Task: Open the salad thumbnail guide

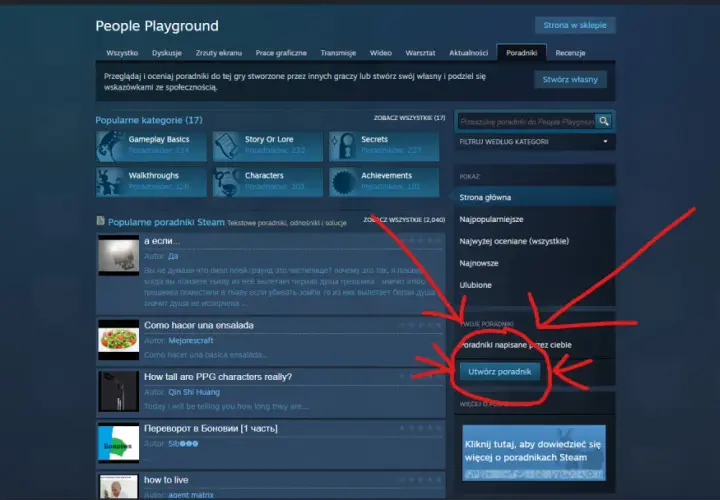Action: coord(118,340)
